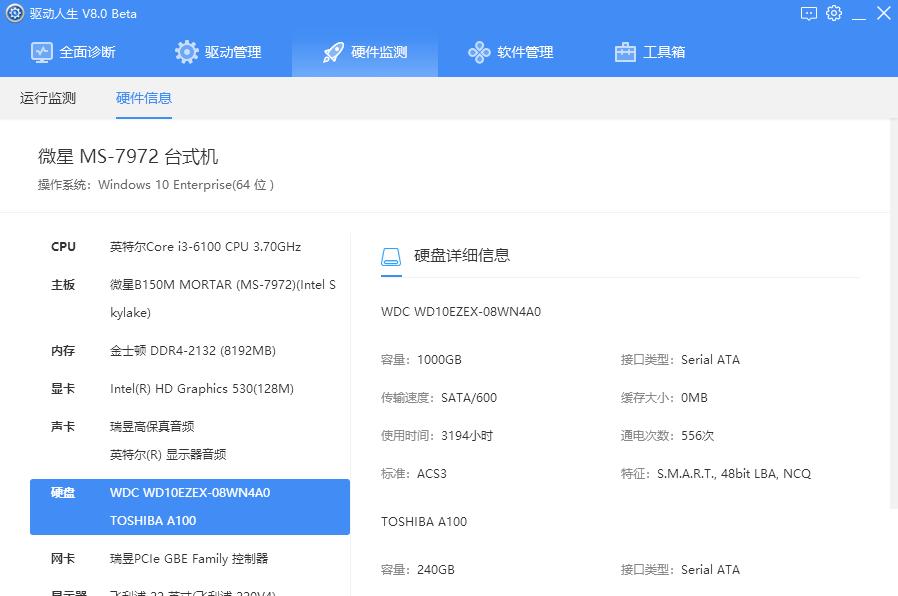
Task: Click the 硬件监测 rocket icon
Action: (x=332, y=51)
